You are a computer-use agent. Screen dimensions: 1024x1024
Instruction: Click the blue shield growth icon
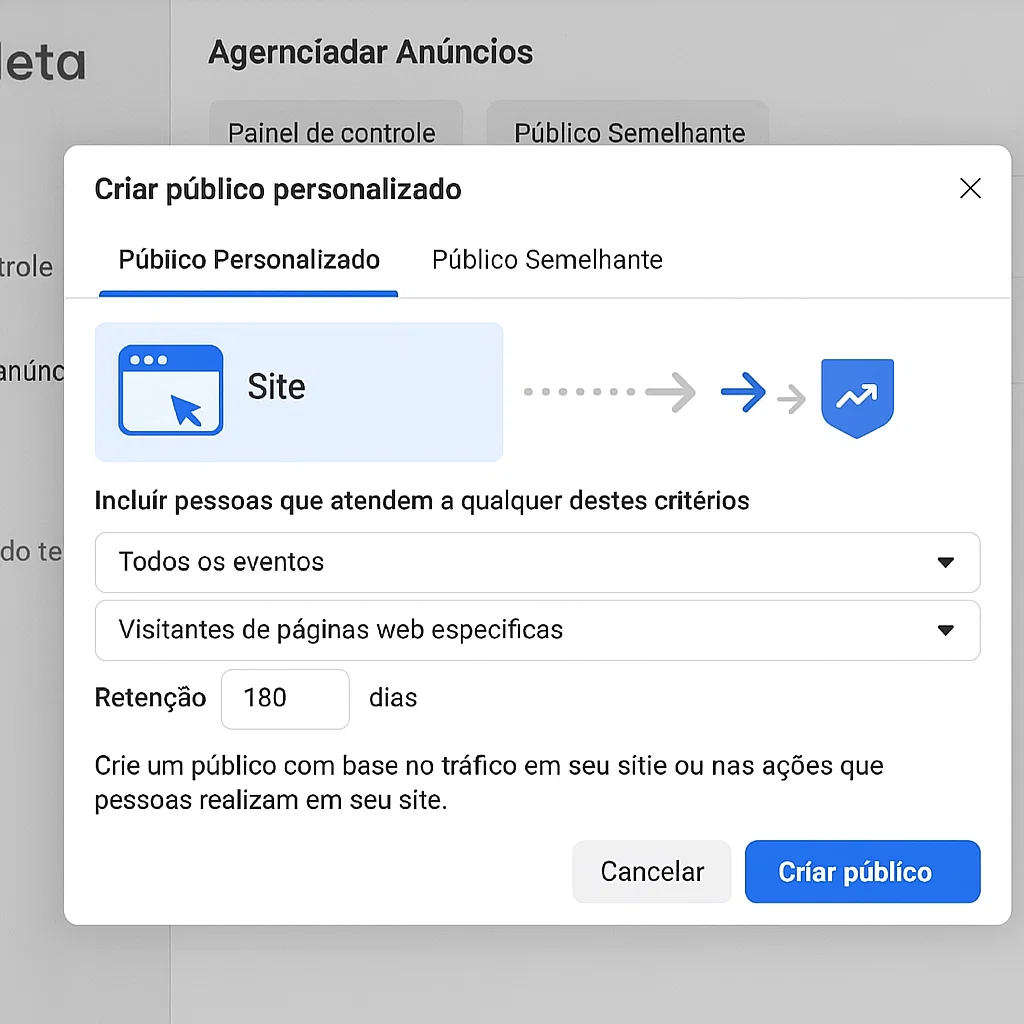857,398
